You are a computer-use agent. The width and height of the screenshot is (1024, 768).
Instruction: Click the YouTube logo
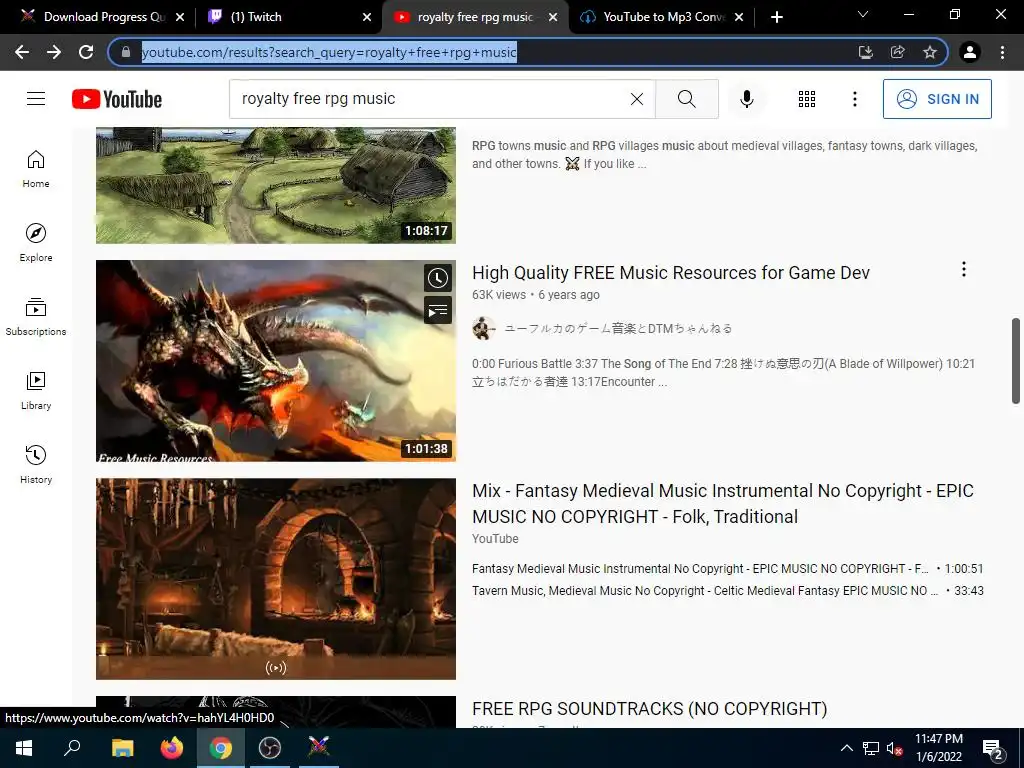tap(117, 99)
